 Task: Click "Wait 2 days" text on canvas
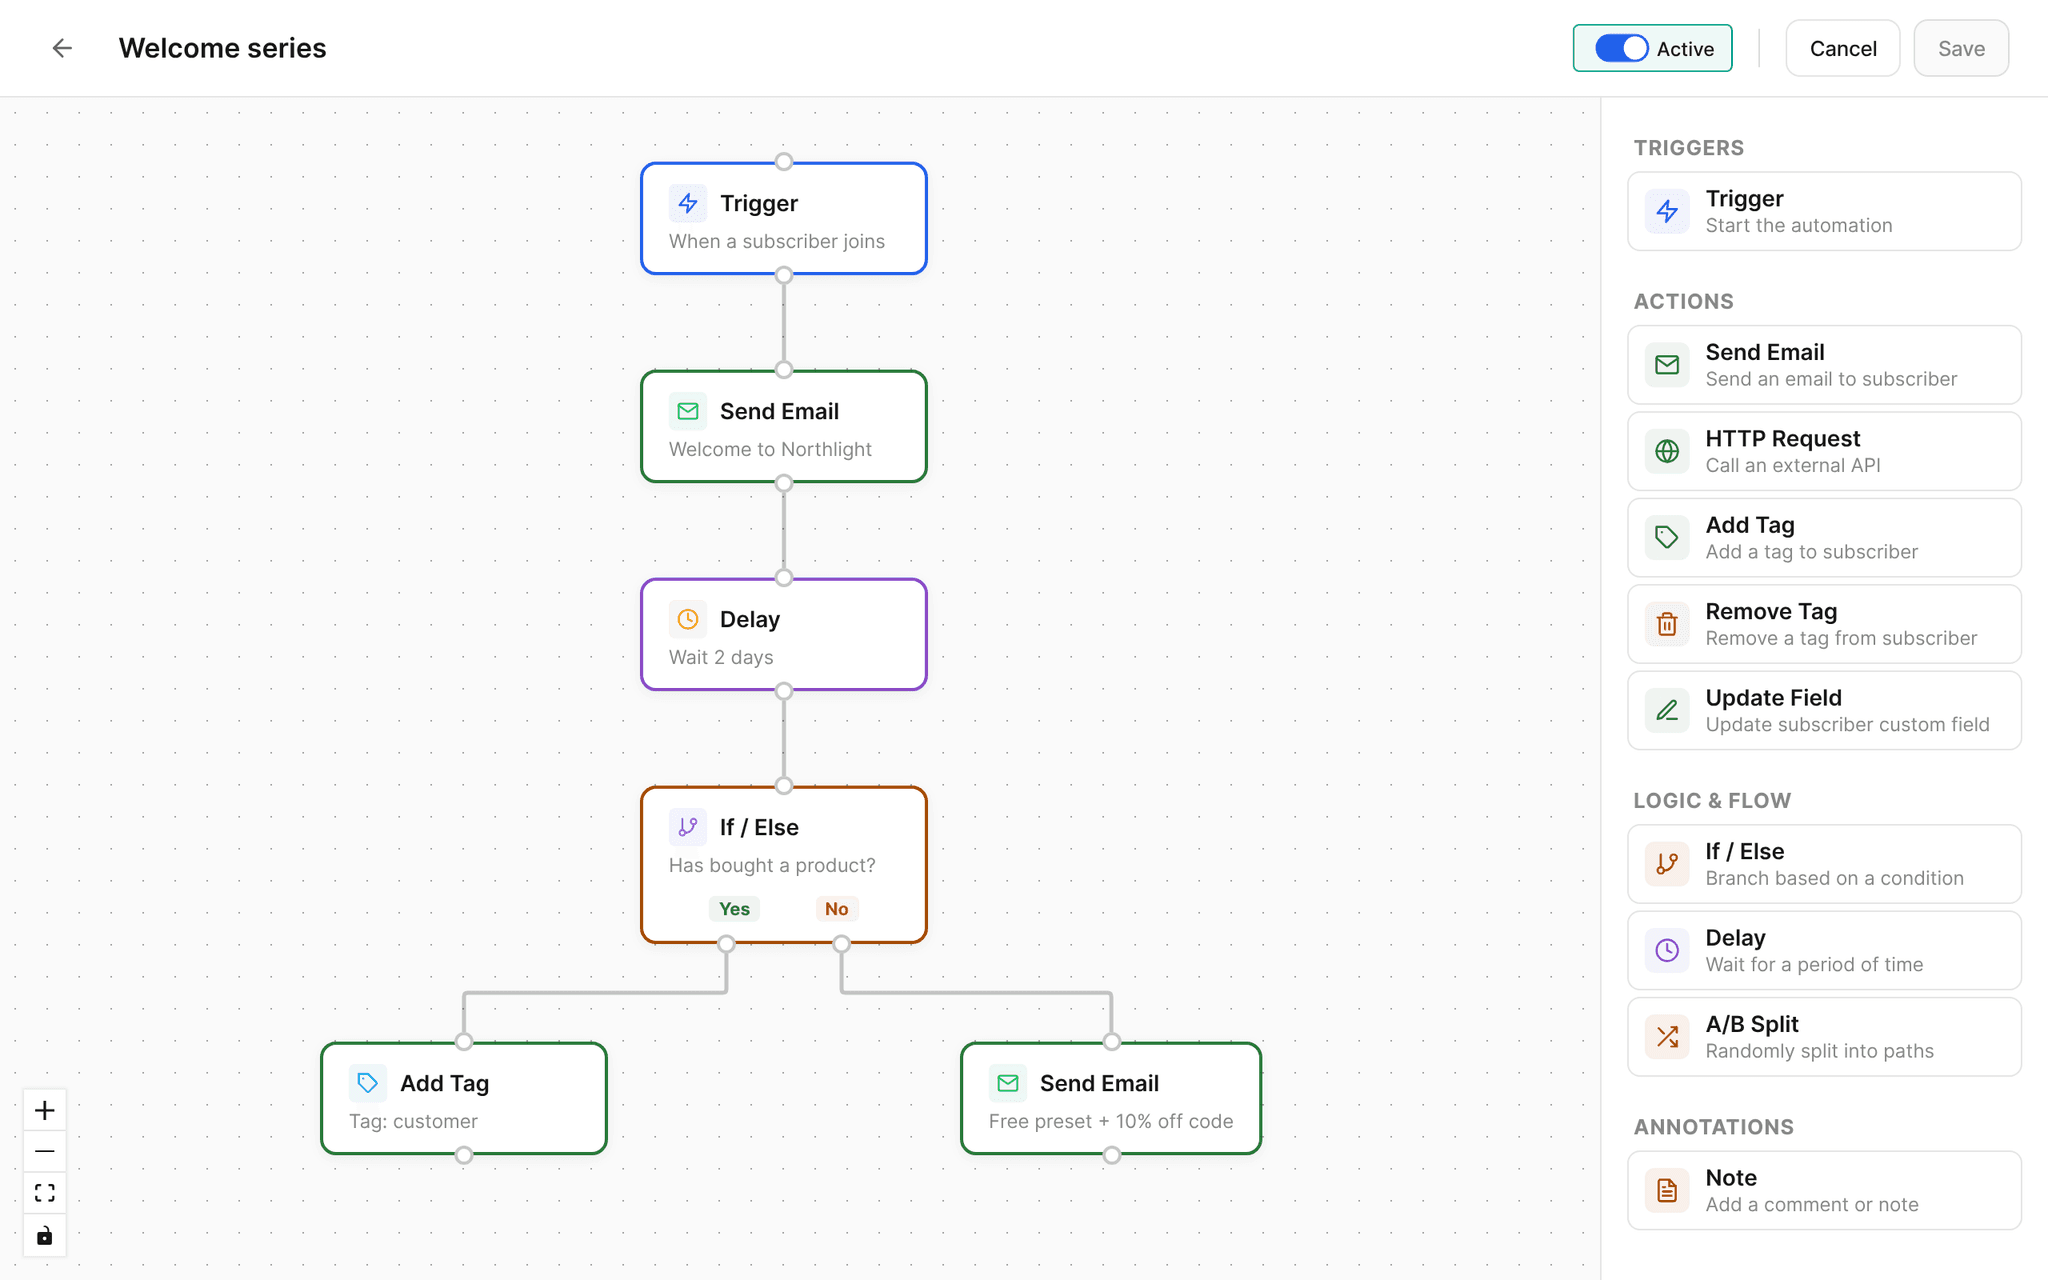(721, 657)
